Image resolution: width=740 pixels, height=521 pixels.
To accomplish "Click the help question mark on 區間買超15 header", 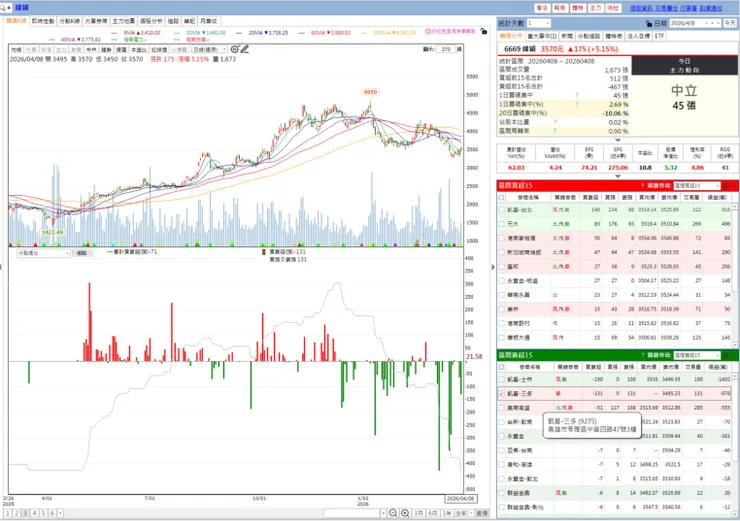I will 642,185.
